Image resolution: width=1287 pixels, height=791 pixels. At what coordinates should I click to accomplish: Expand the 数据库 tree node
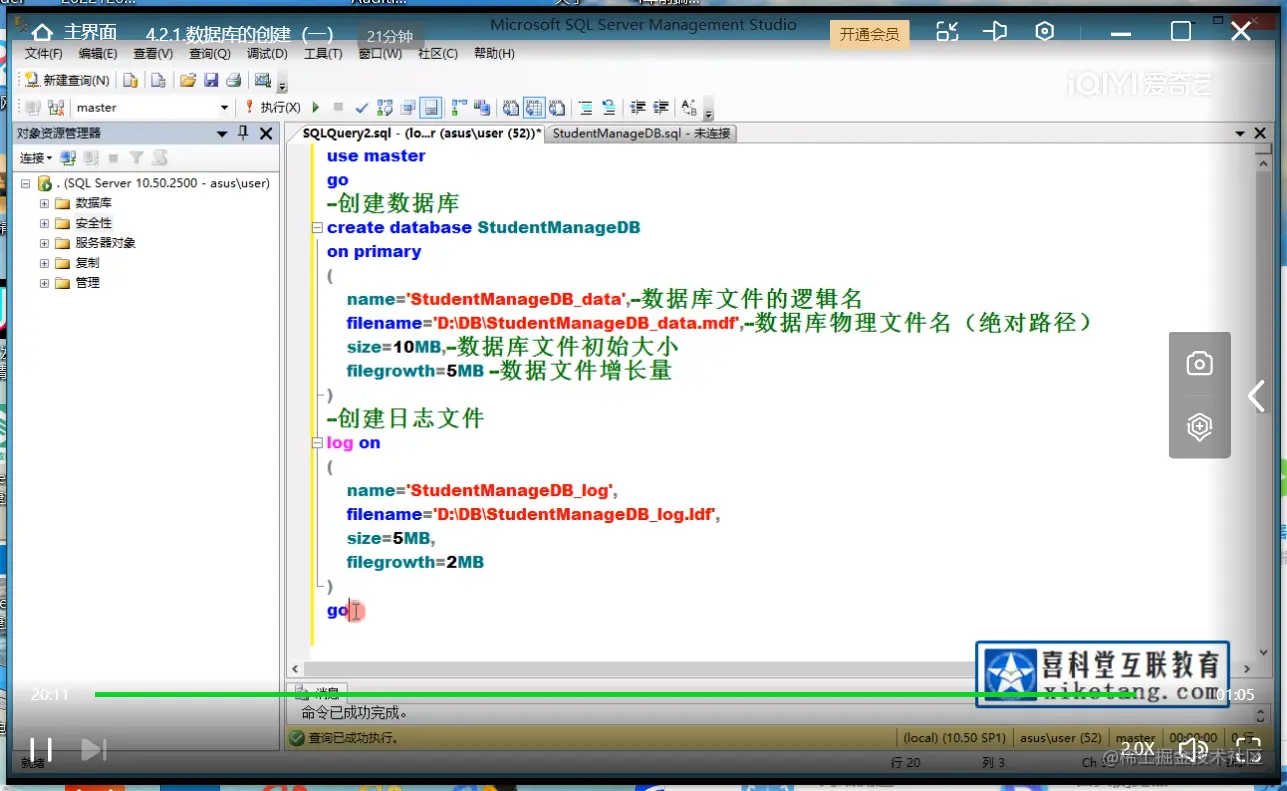pos(44,203)
